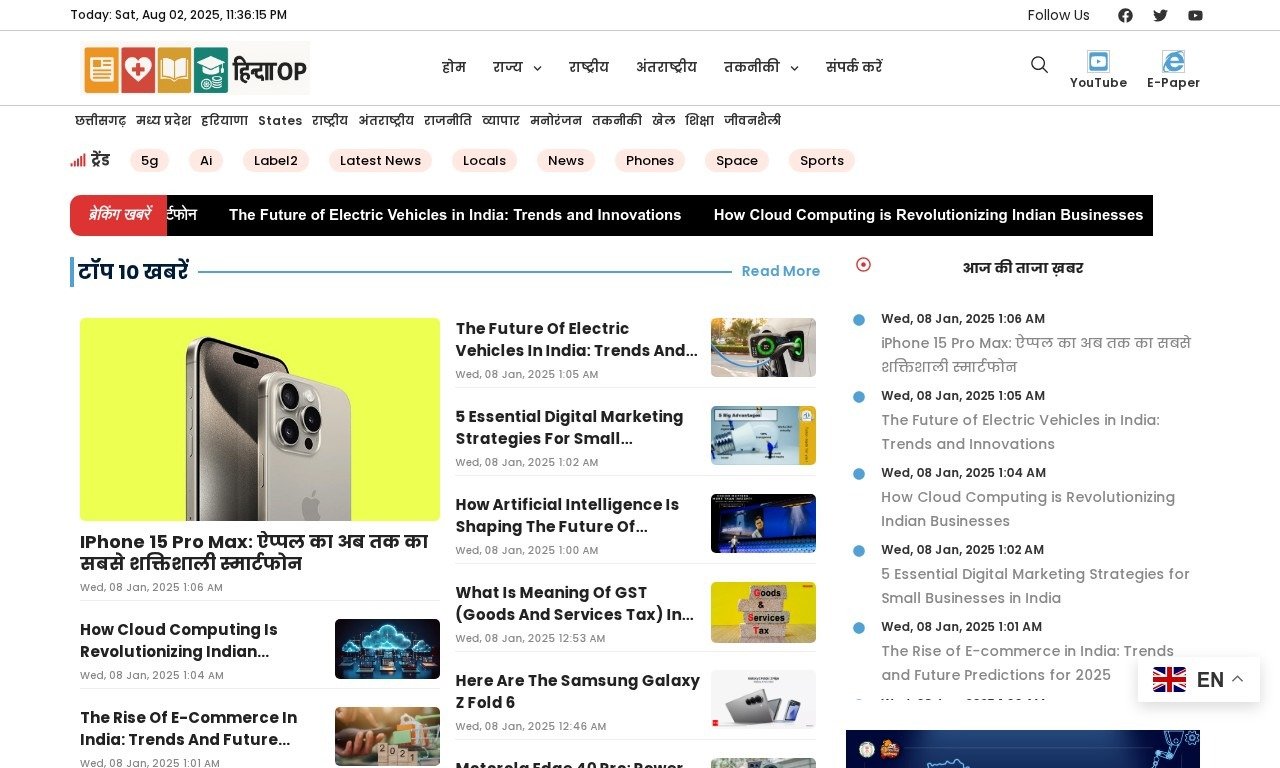The height and width of the screenshot is (768, 1280).
Task: Expand the राज्य navigation dropdown
Action: [517, 66]
